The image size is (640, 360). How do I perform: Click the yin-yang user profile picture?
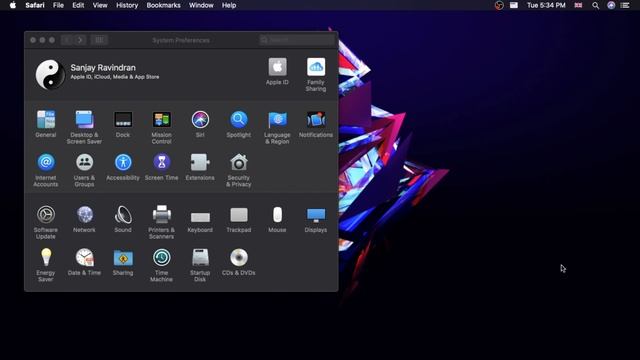click(50, 74)
